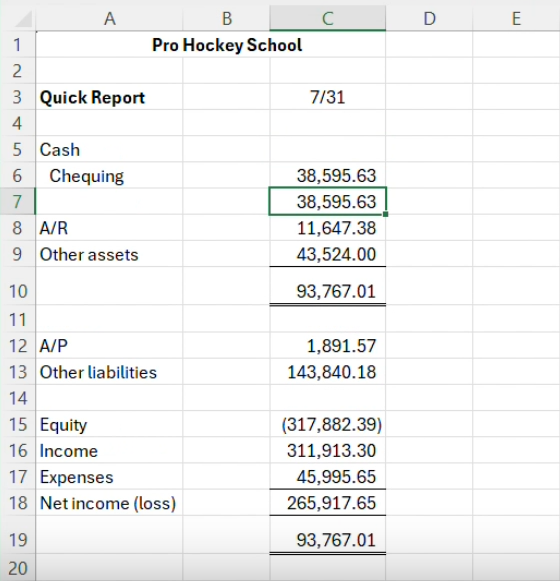Click the Quick Report cell

point(109,97)
